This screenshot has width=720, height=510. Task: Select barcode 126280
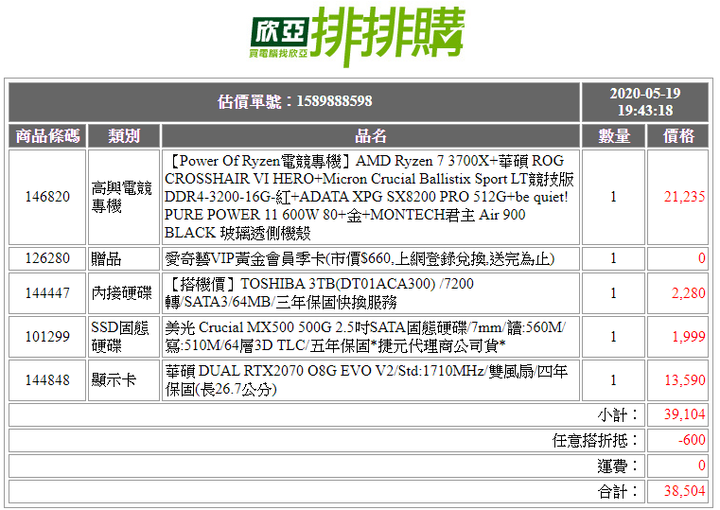(x=47, y=258)
